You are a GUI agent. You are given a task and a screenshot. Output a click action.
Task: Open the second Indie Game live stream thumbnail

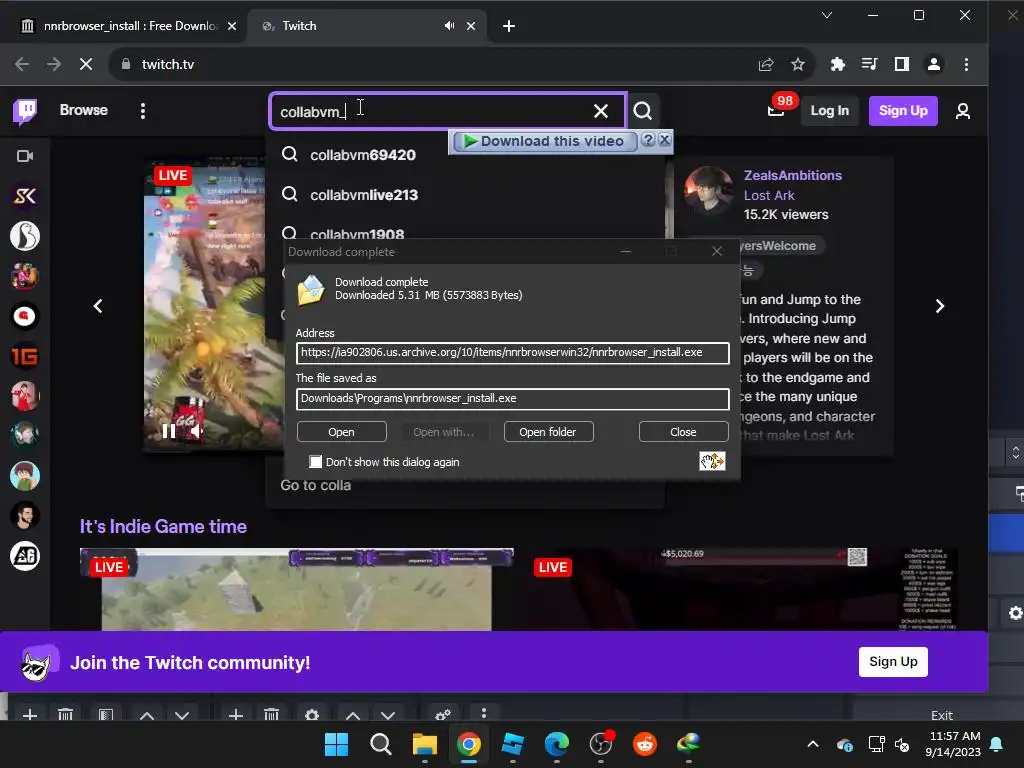pyautogui.click(x=744, y=589)
